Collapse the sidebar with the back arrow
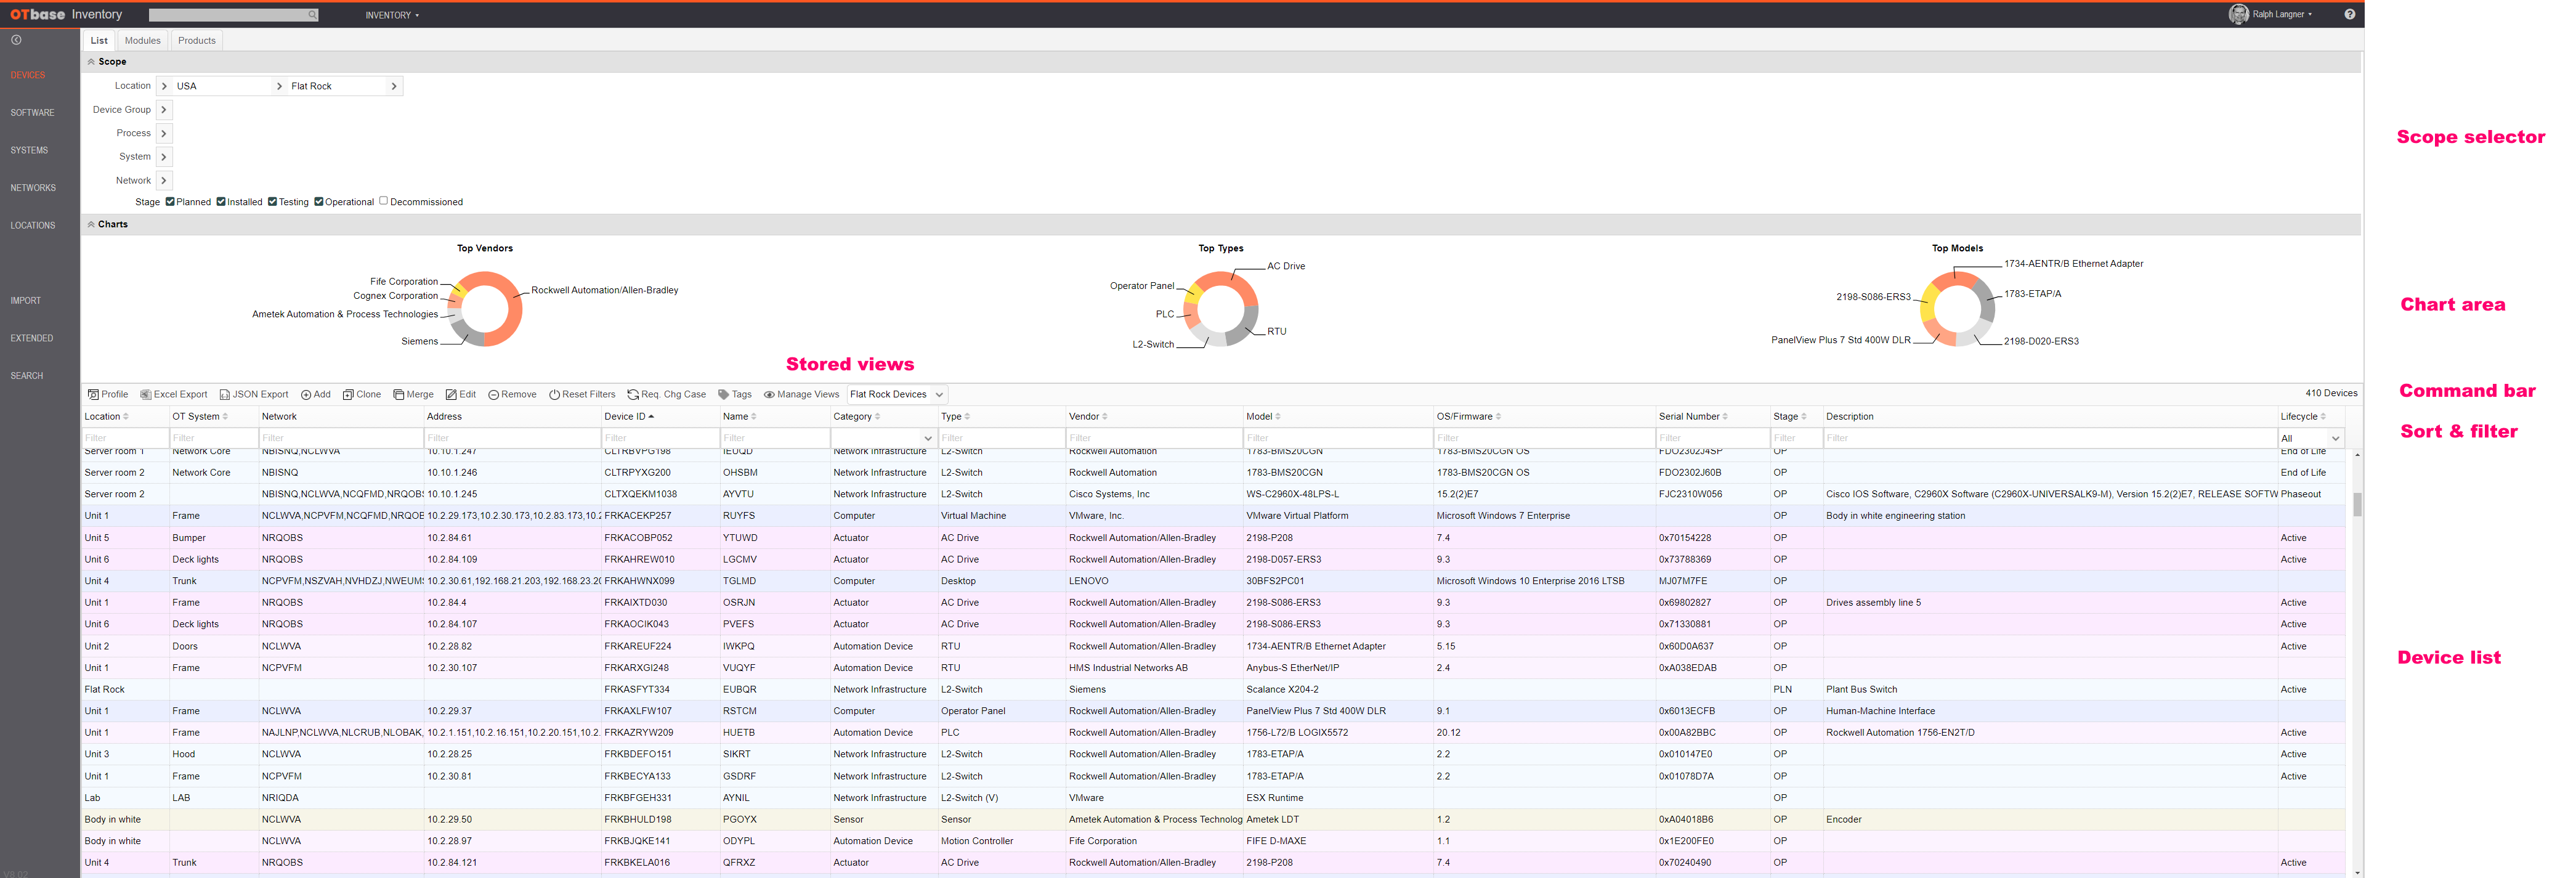 (16, 40)
